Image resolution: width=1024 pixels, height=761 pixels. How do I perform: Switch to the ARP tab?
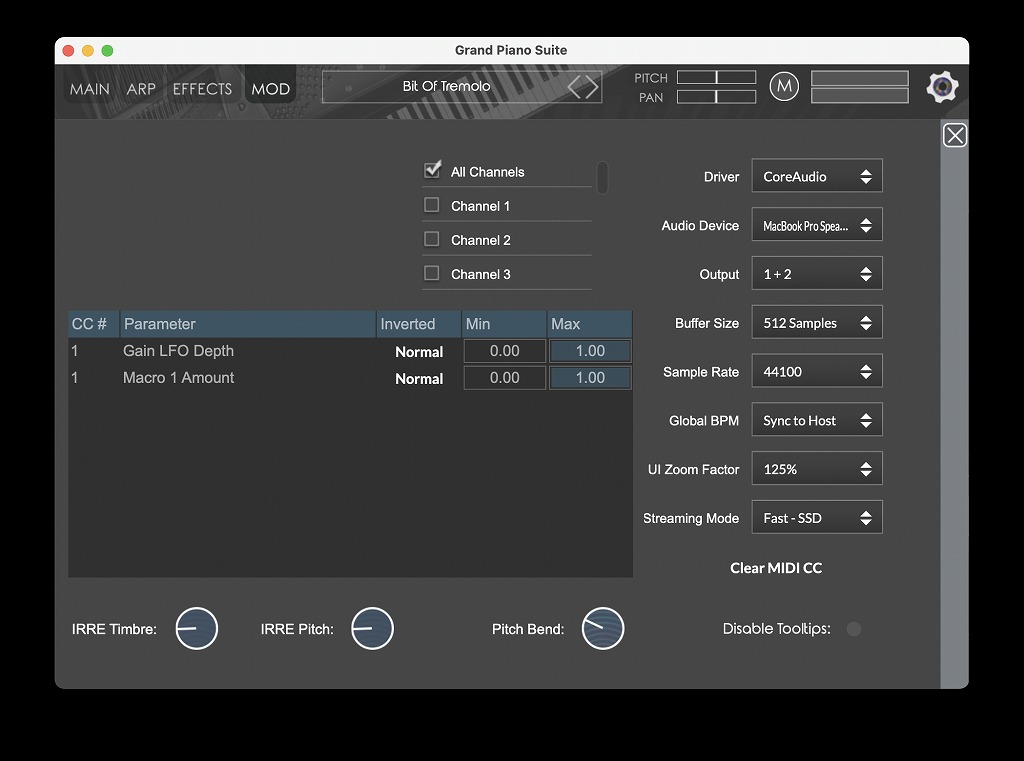[141, 89]
